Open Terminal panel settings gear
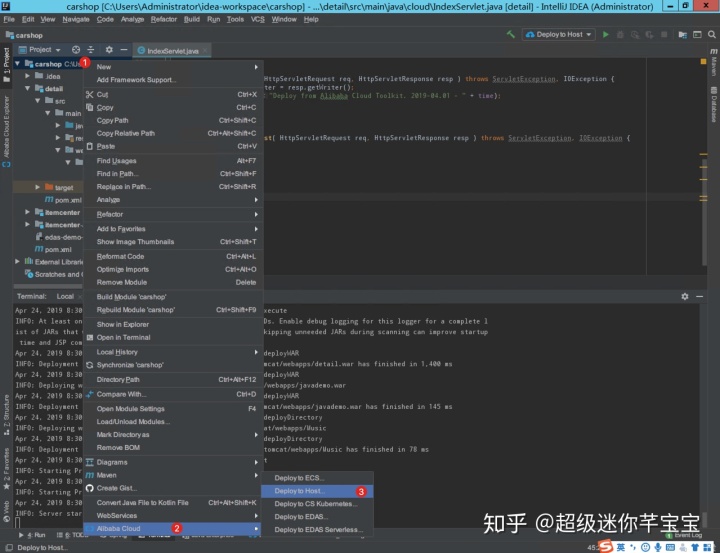The image size is (720, 553). pyautogui.click(x=685, y=297)
